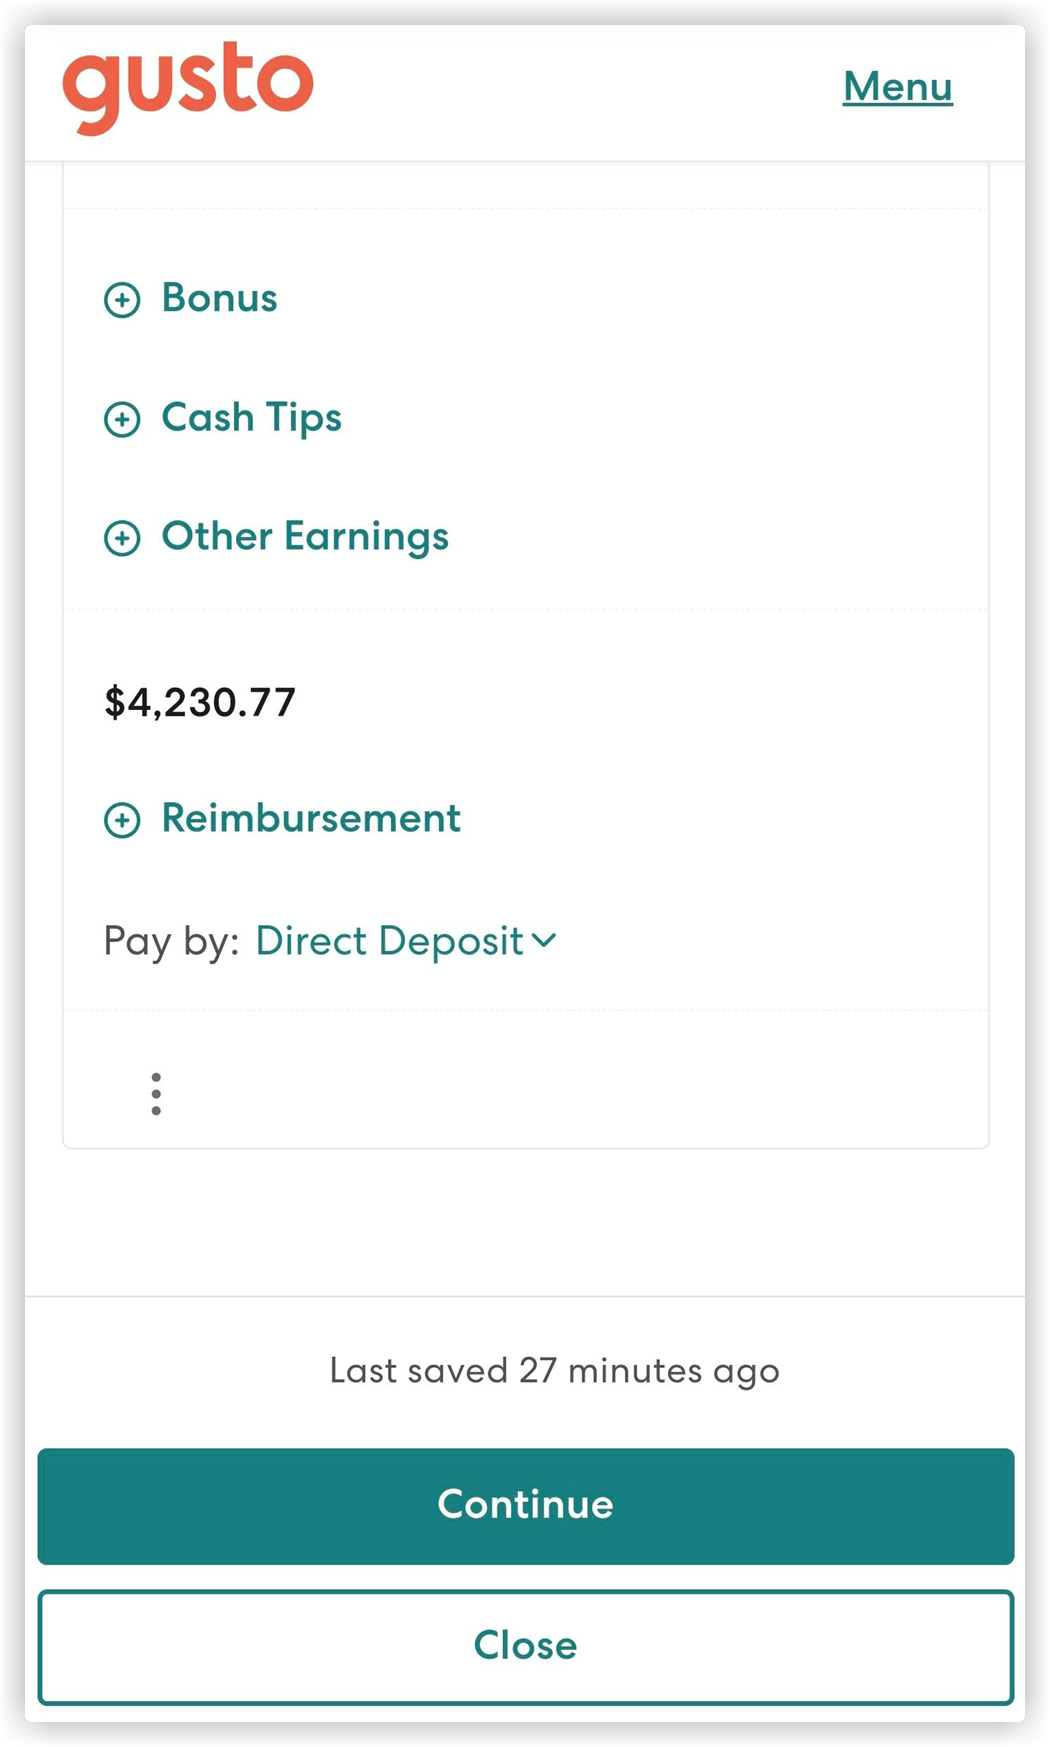Click the Pay by label text
Image resolution: width=1050 pixels, height=1747 pixels.
tap(171, 941)
